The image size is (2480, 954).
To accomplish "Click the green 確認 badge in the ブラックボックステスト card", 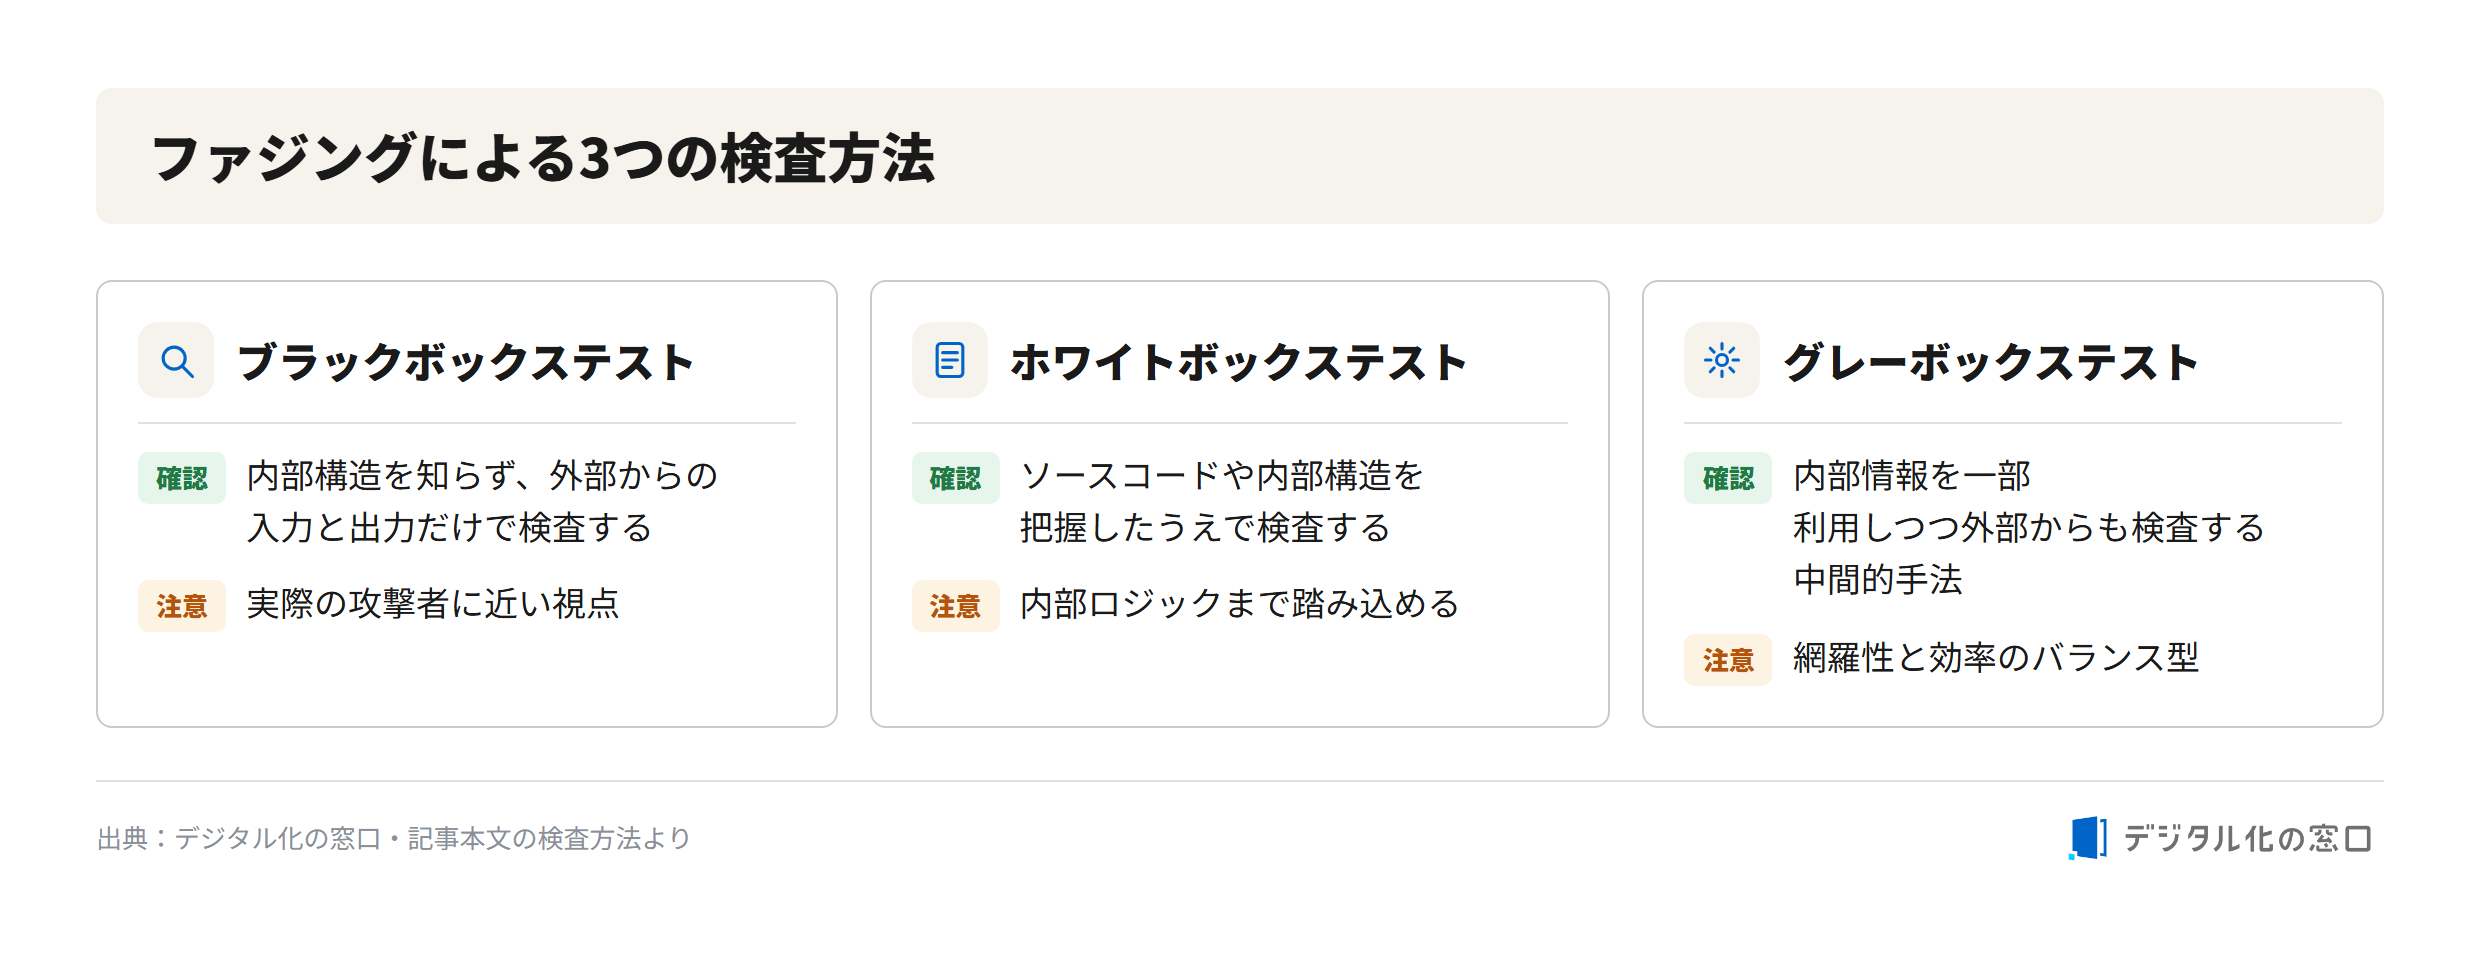I will (182, 478).
